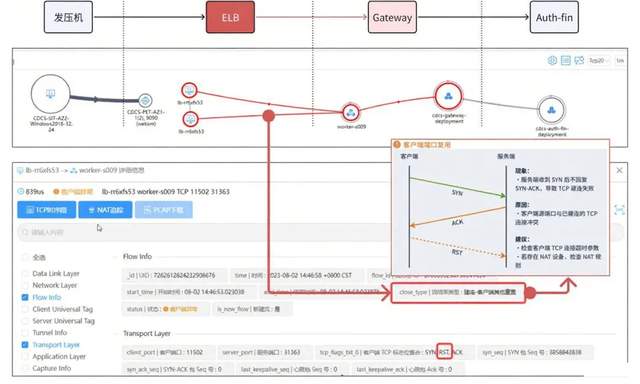
Task: Click the orange status tag beside 839us
Action: (73, 191)
